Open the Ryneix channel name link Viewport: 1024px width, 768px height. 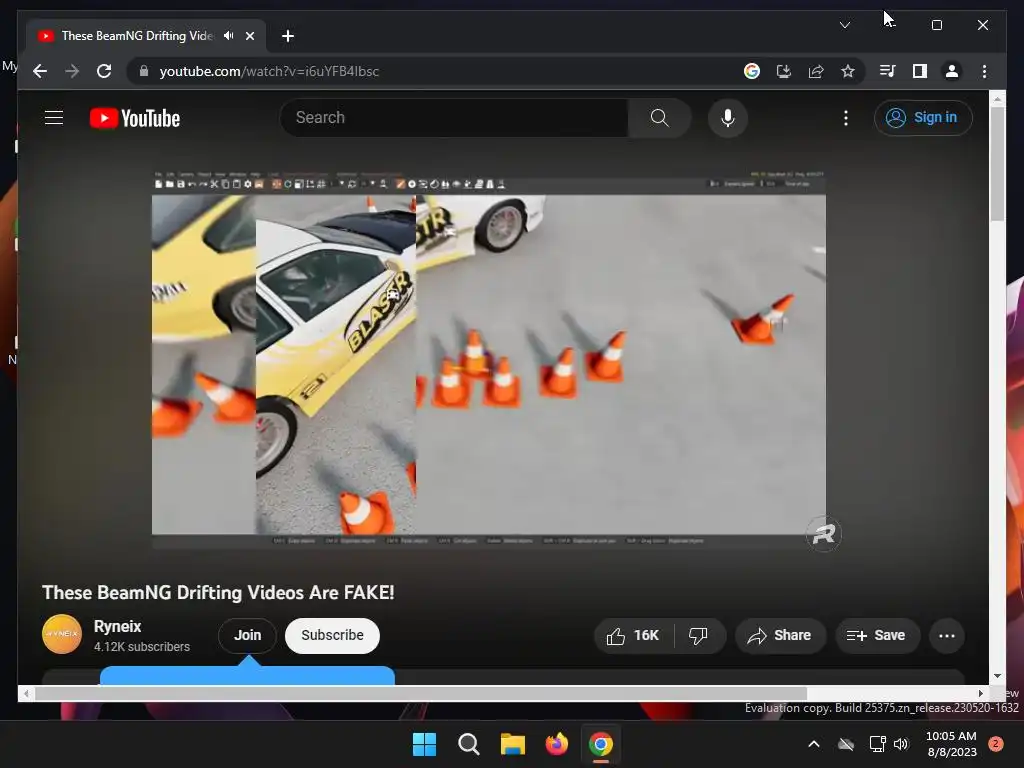118,626
